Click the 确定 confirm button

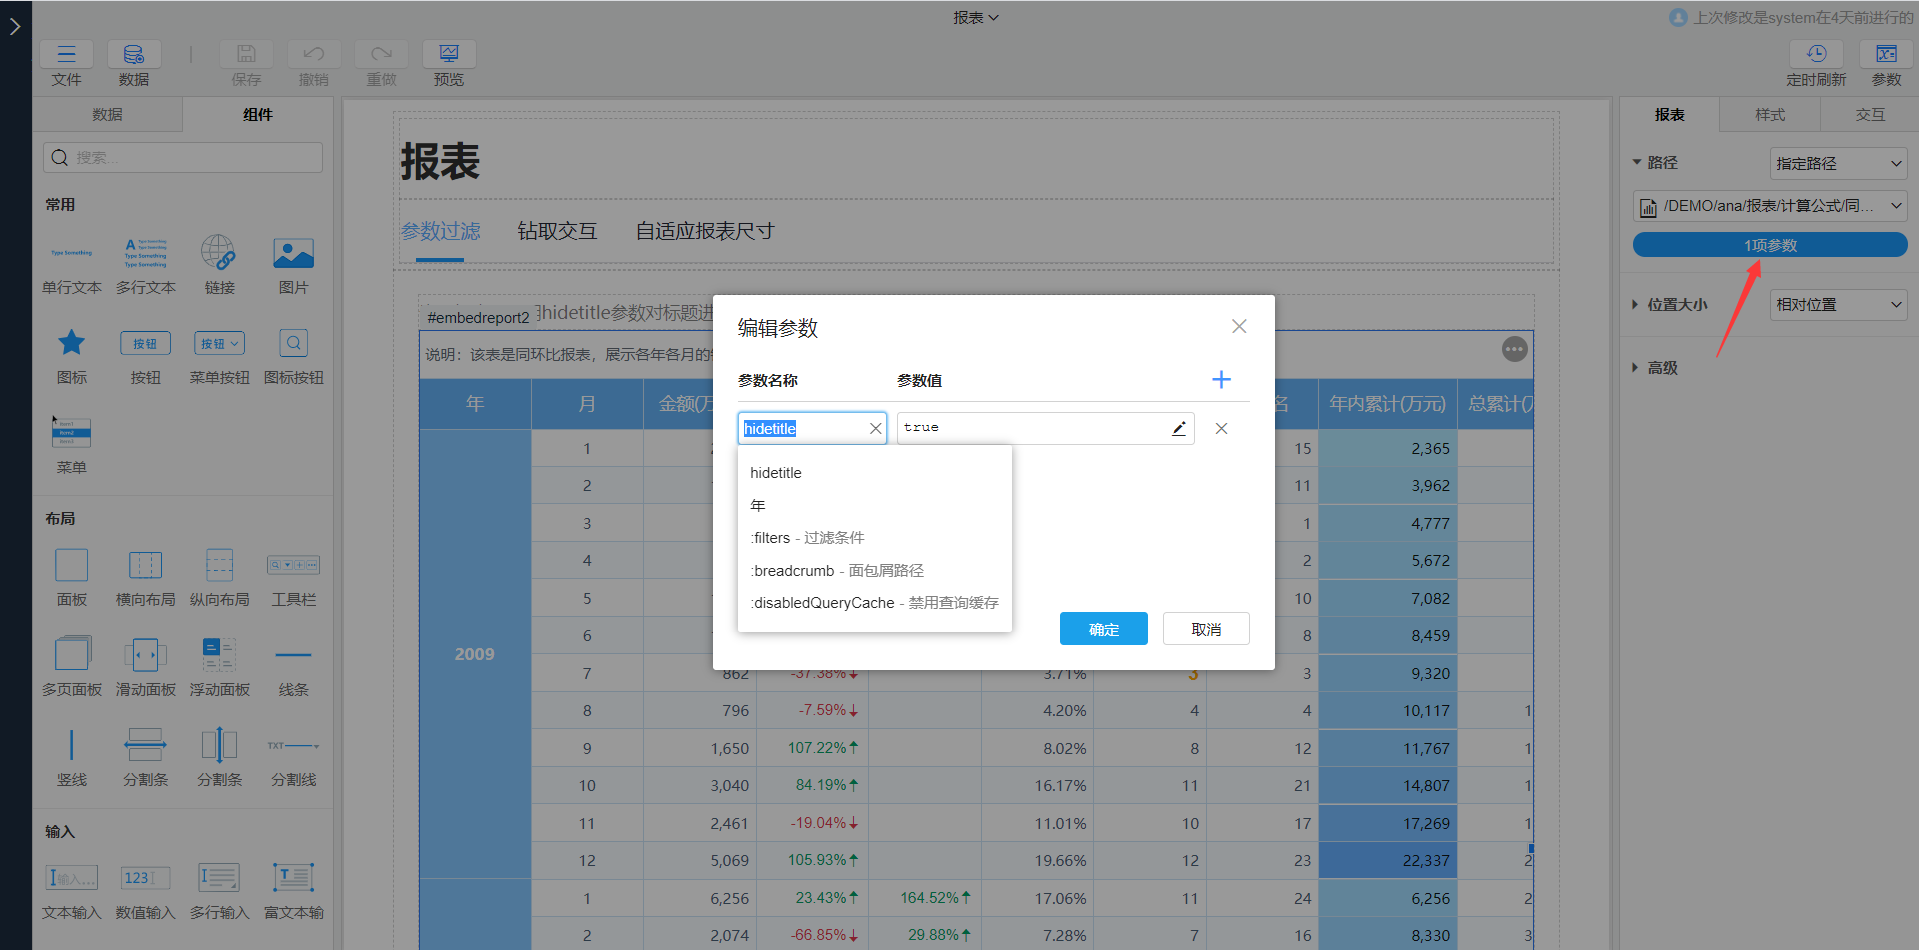(x=1103, y=629)
